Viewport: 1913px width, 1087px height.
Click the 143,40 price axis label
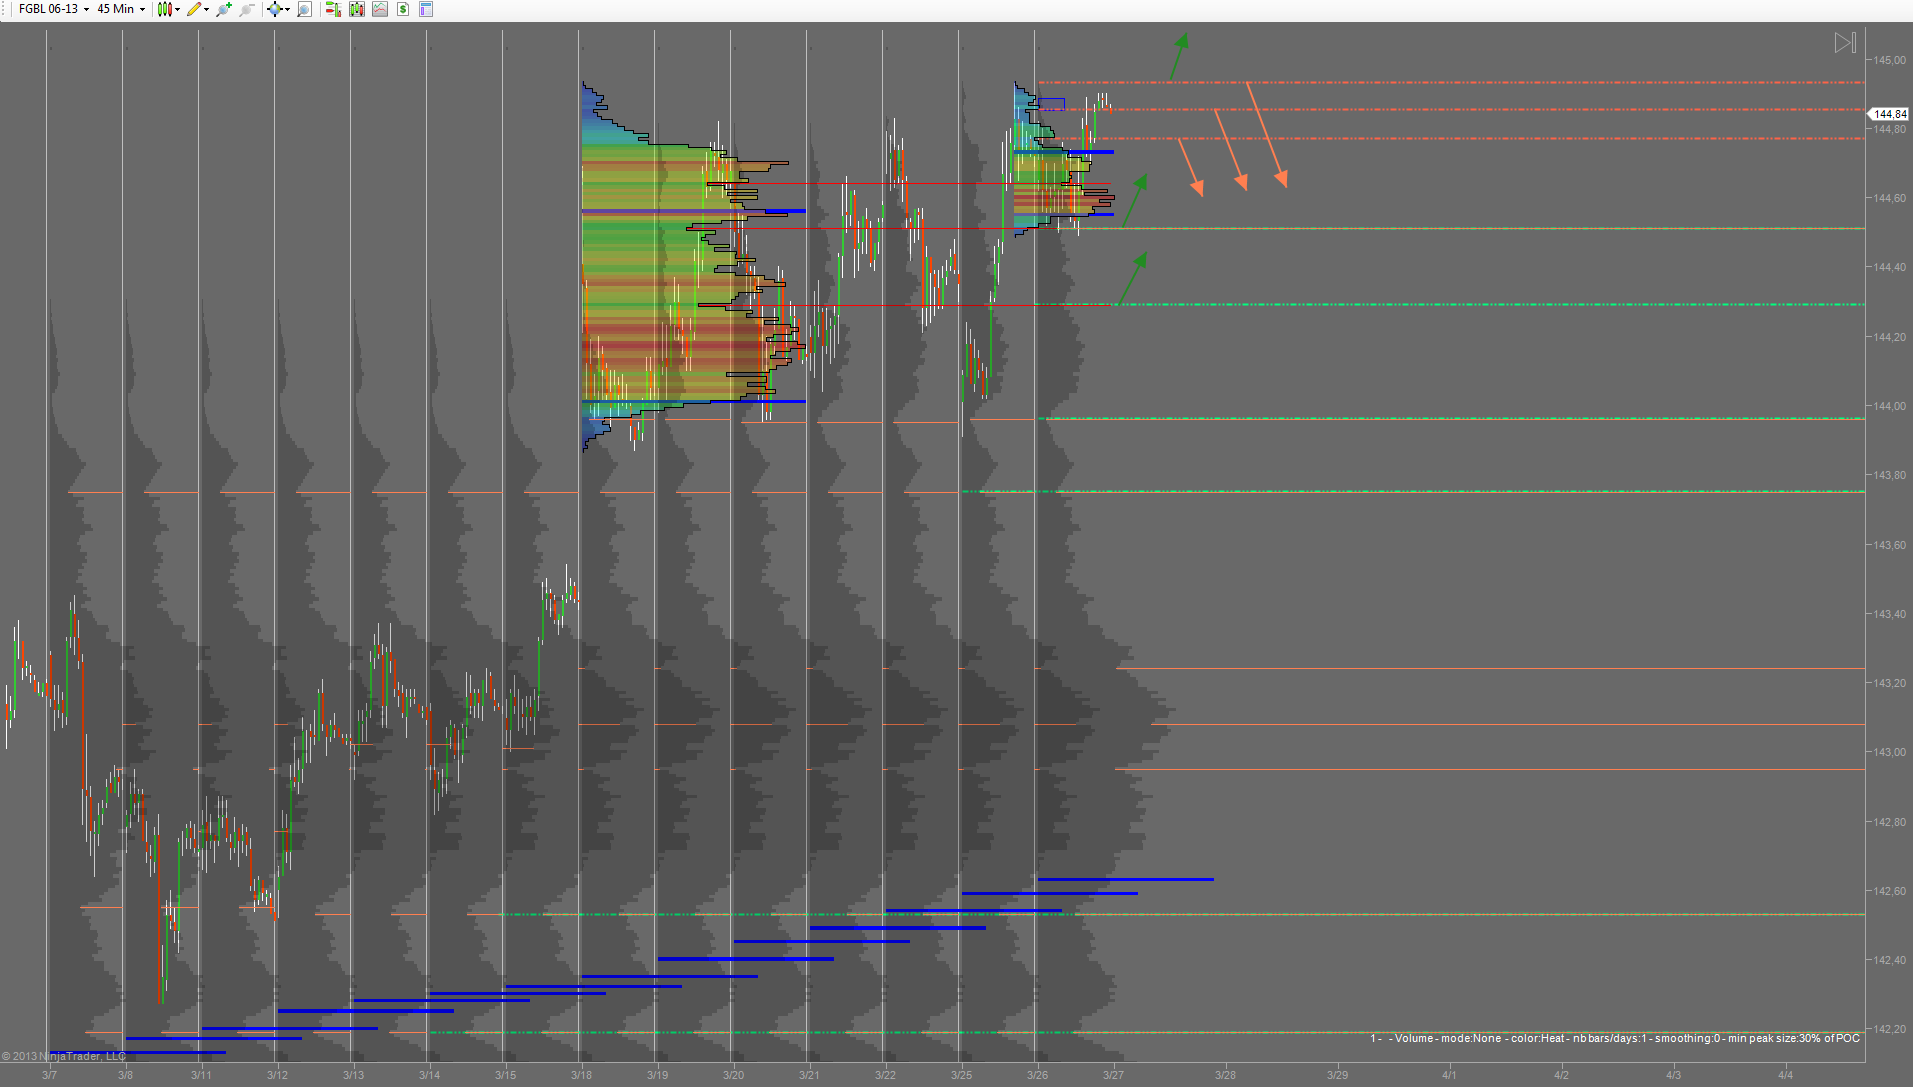1889,614
